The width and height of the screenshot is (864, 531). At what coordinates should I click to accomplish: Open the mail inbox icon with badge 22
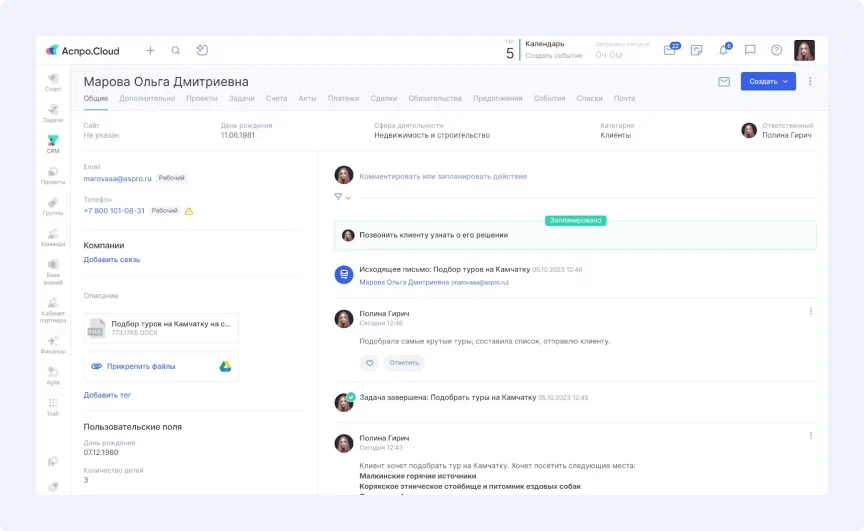pos(671,50)
